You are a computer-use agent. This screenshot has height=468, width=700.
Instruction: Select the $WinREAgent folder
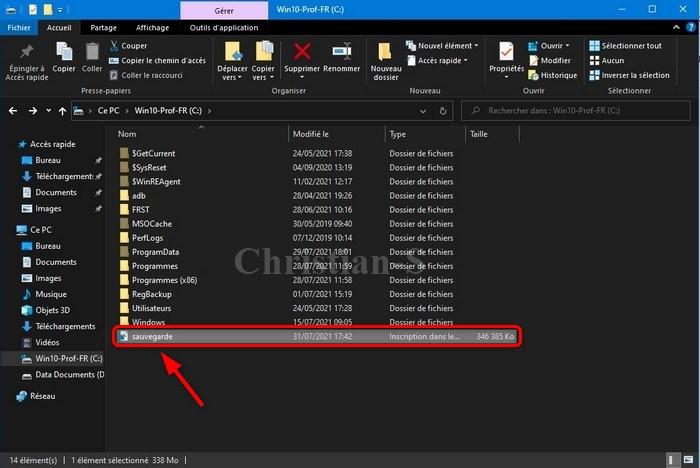click(156, 181)
